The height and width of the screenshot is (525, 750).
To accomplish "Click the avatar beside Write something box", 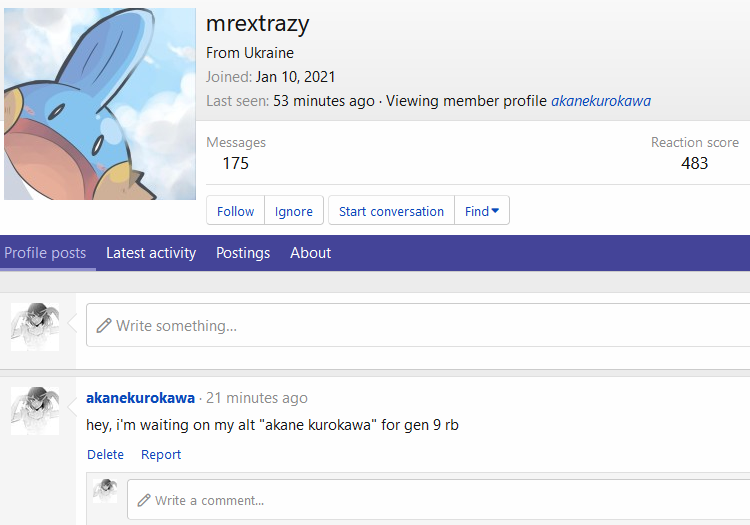I will 35,326.
